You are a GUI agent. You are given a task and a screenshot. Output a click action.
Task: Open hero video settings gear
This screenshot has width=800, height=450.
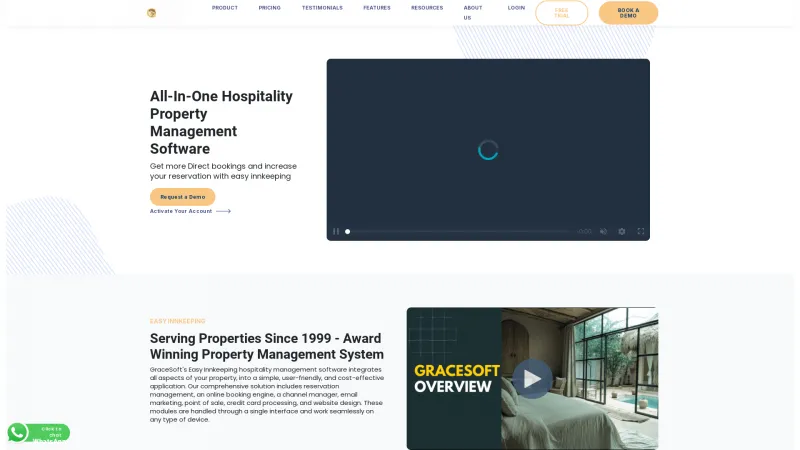(x=621, y=232)
